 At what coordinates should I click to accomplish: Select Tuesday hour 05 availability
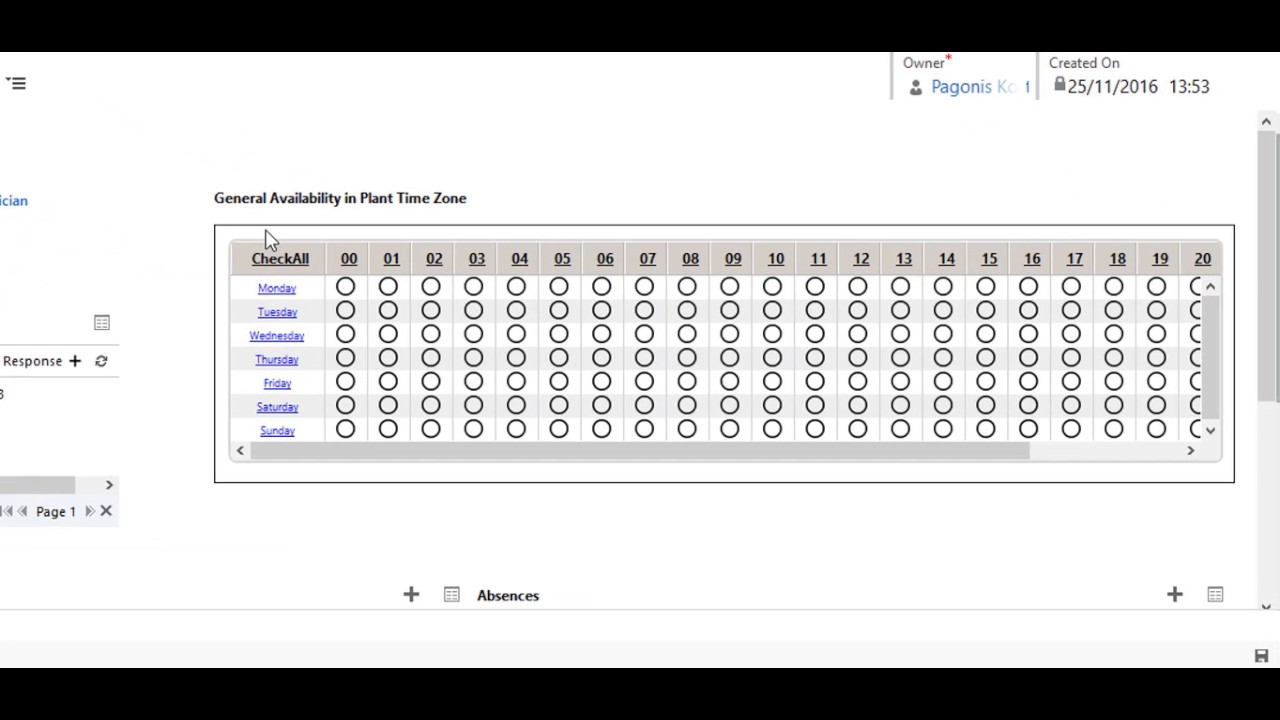pyautogui.click(x=559, y=311)
